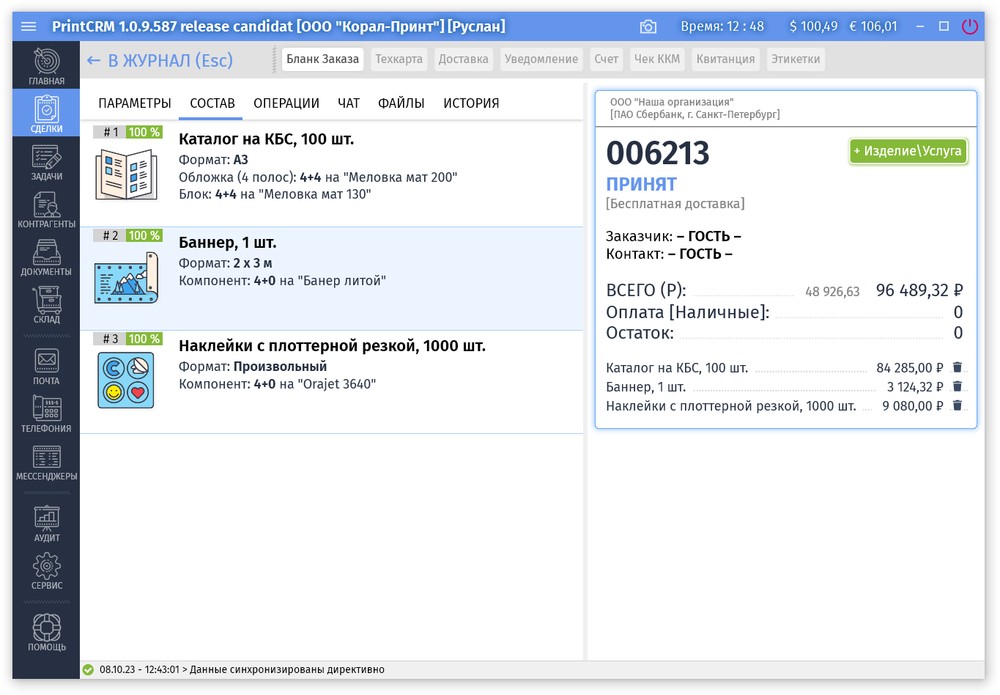The image size is (1000, 695).
Task: Open the Склад sidebar section
Action: coord(47,305)
